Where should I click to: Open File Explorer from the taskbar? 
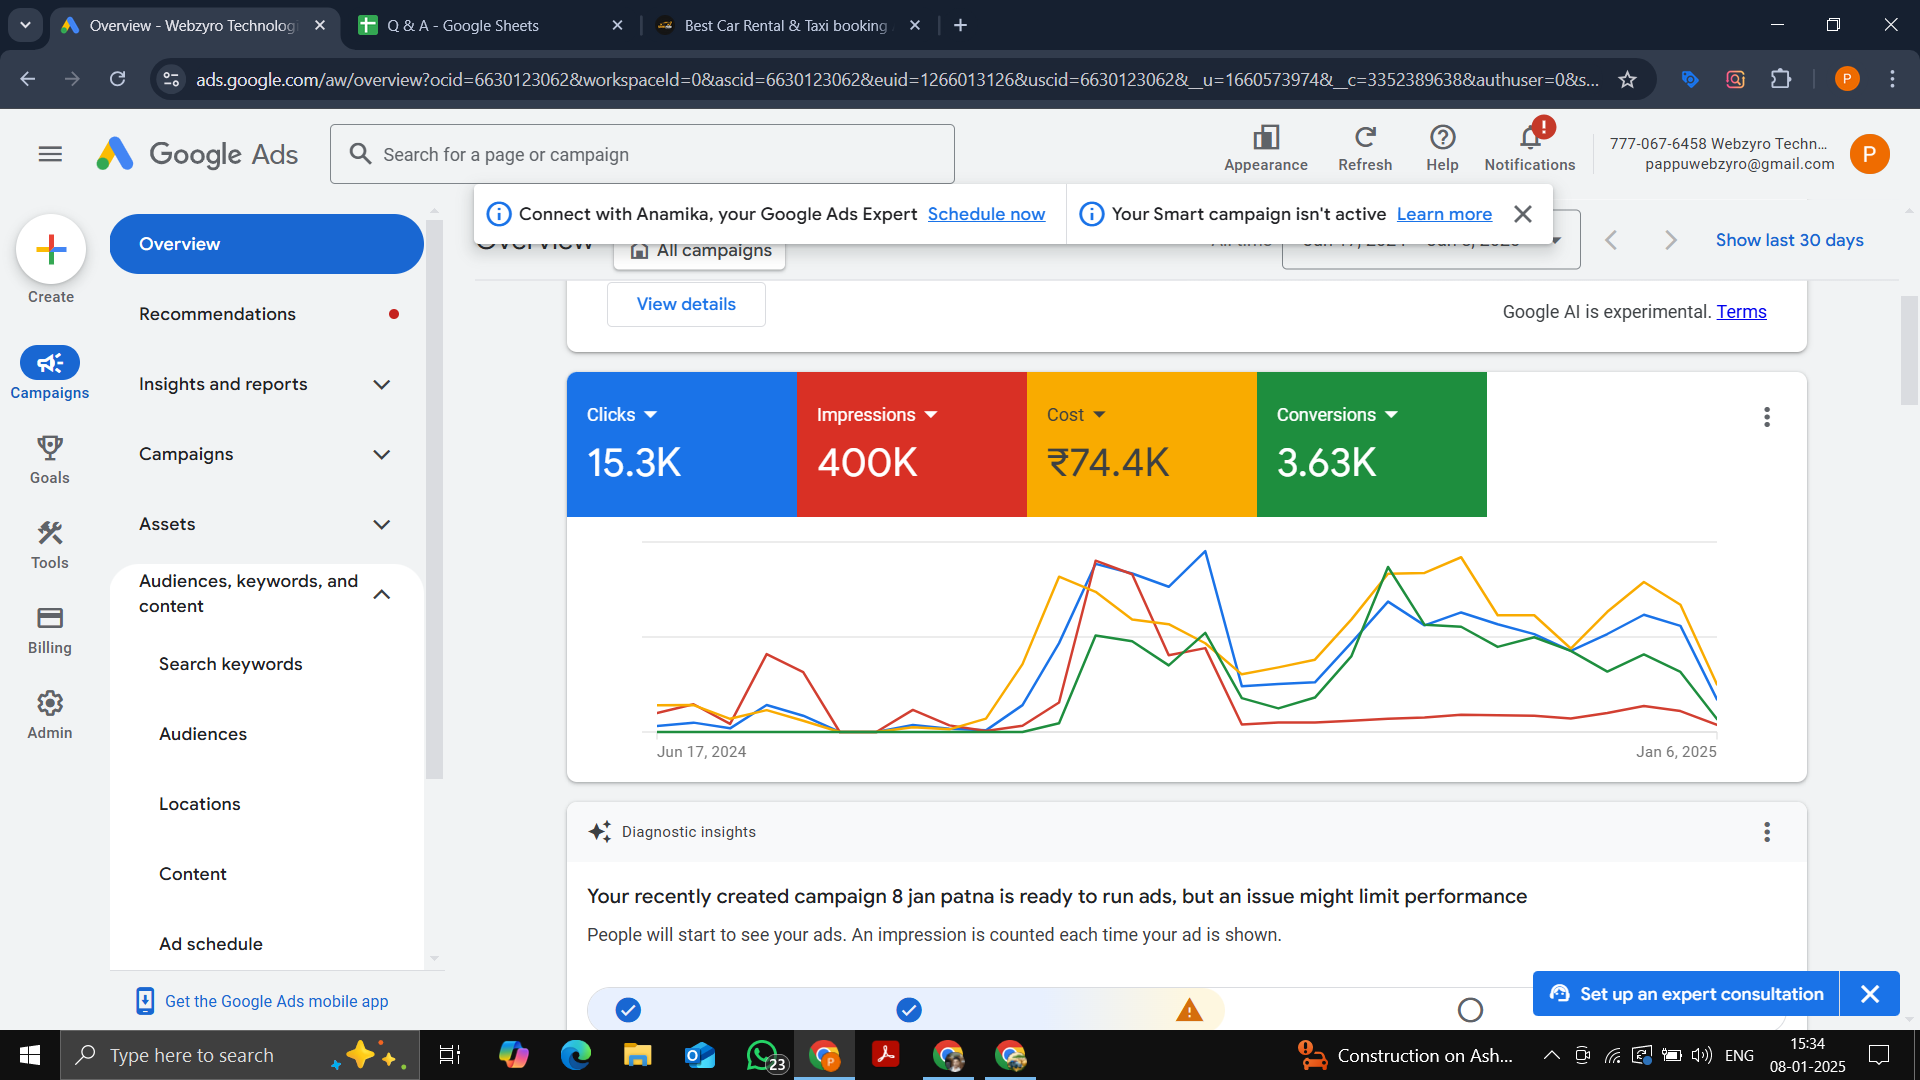pyautogui.click(x=637, y=1055)
